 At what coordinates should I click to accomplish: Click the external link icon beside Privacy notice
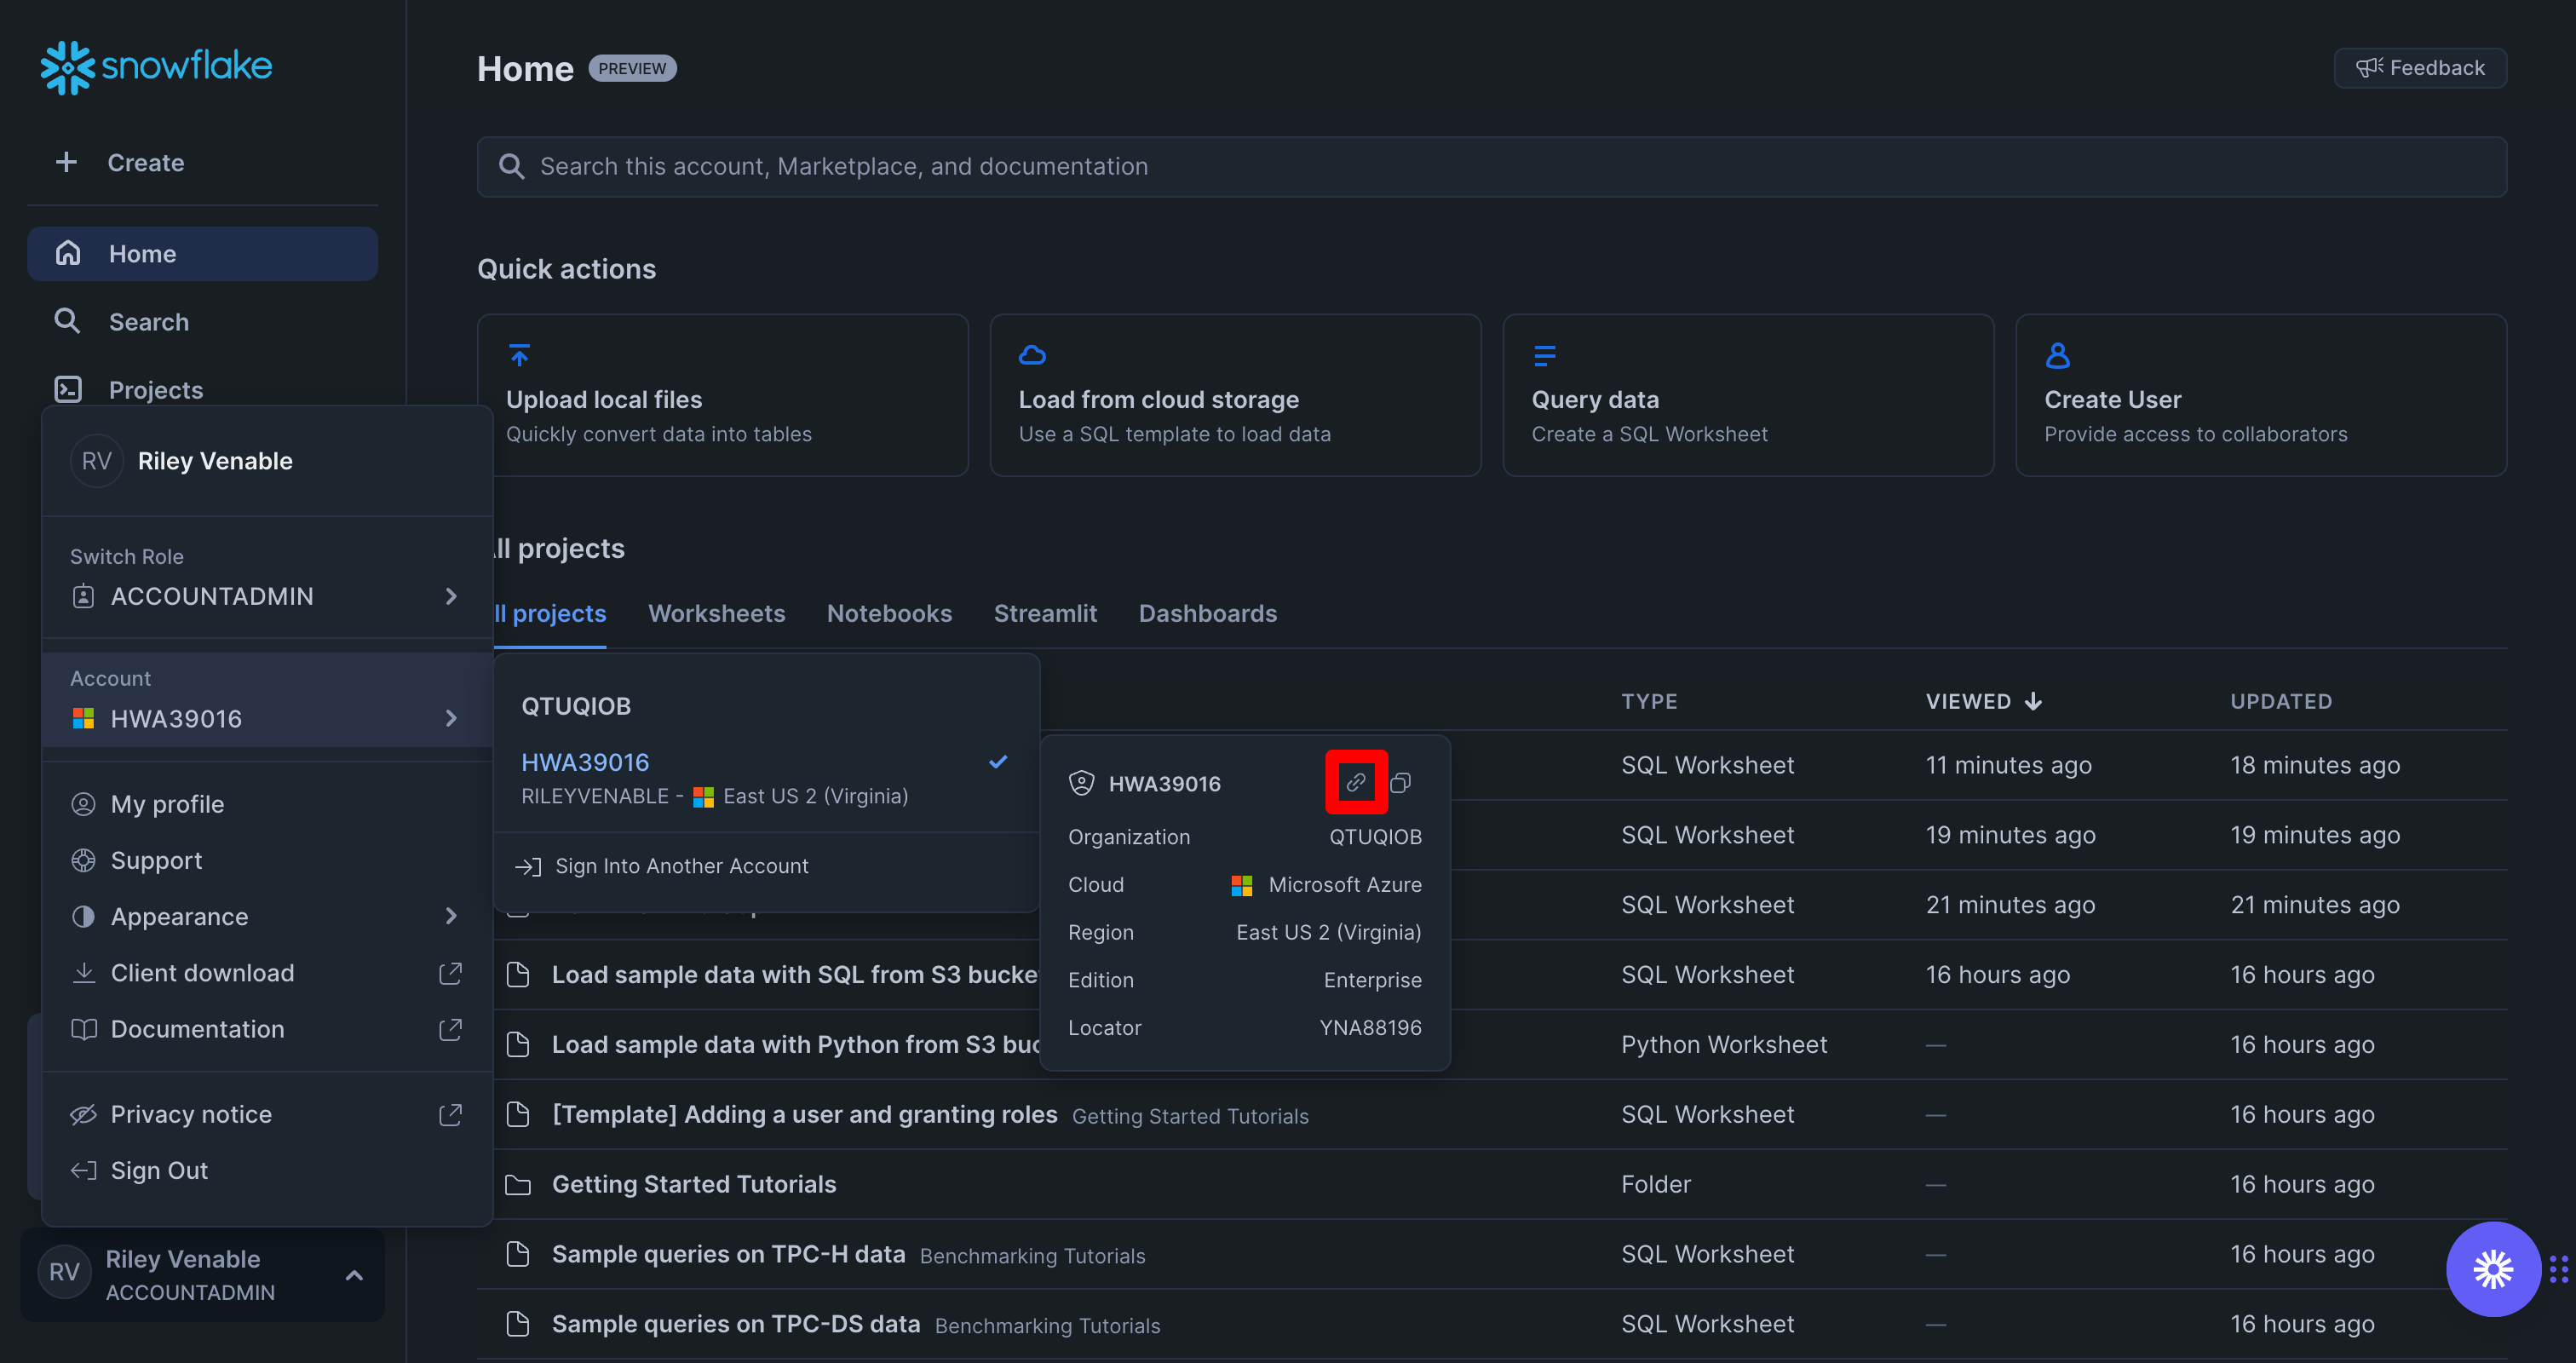click(450, 1113)
